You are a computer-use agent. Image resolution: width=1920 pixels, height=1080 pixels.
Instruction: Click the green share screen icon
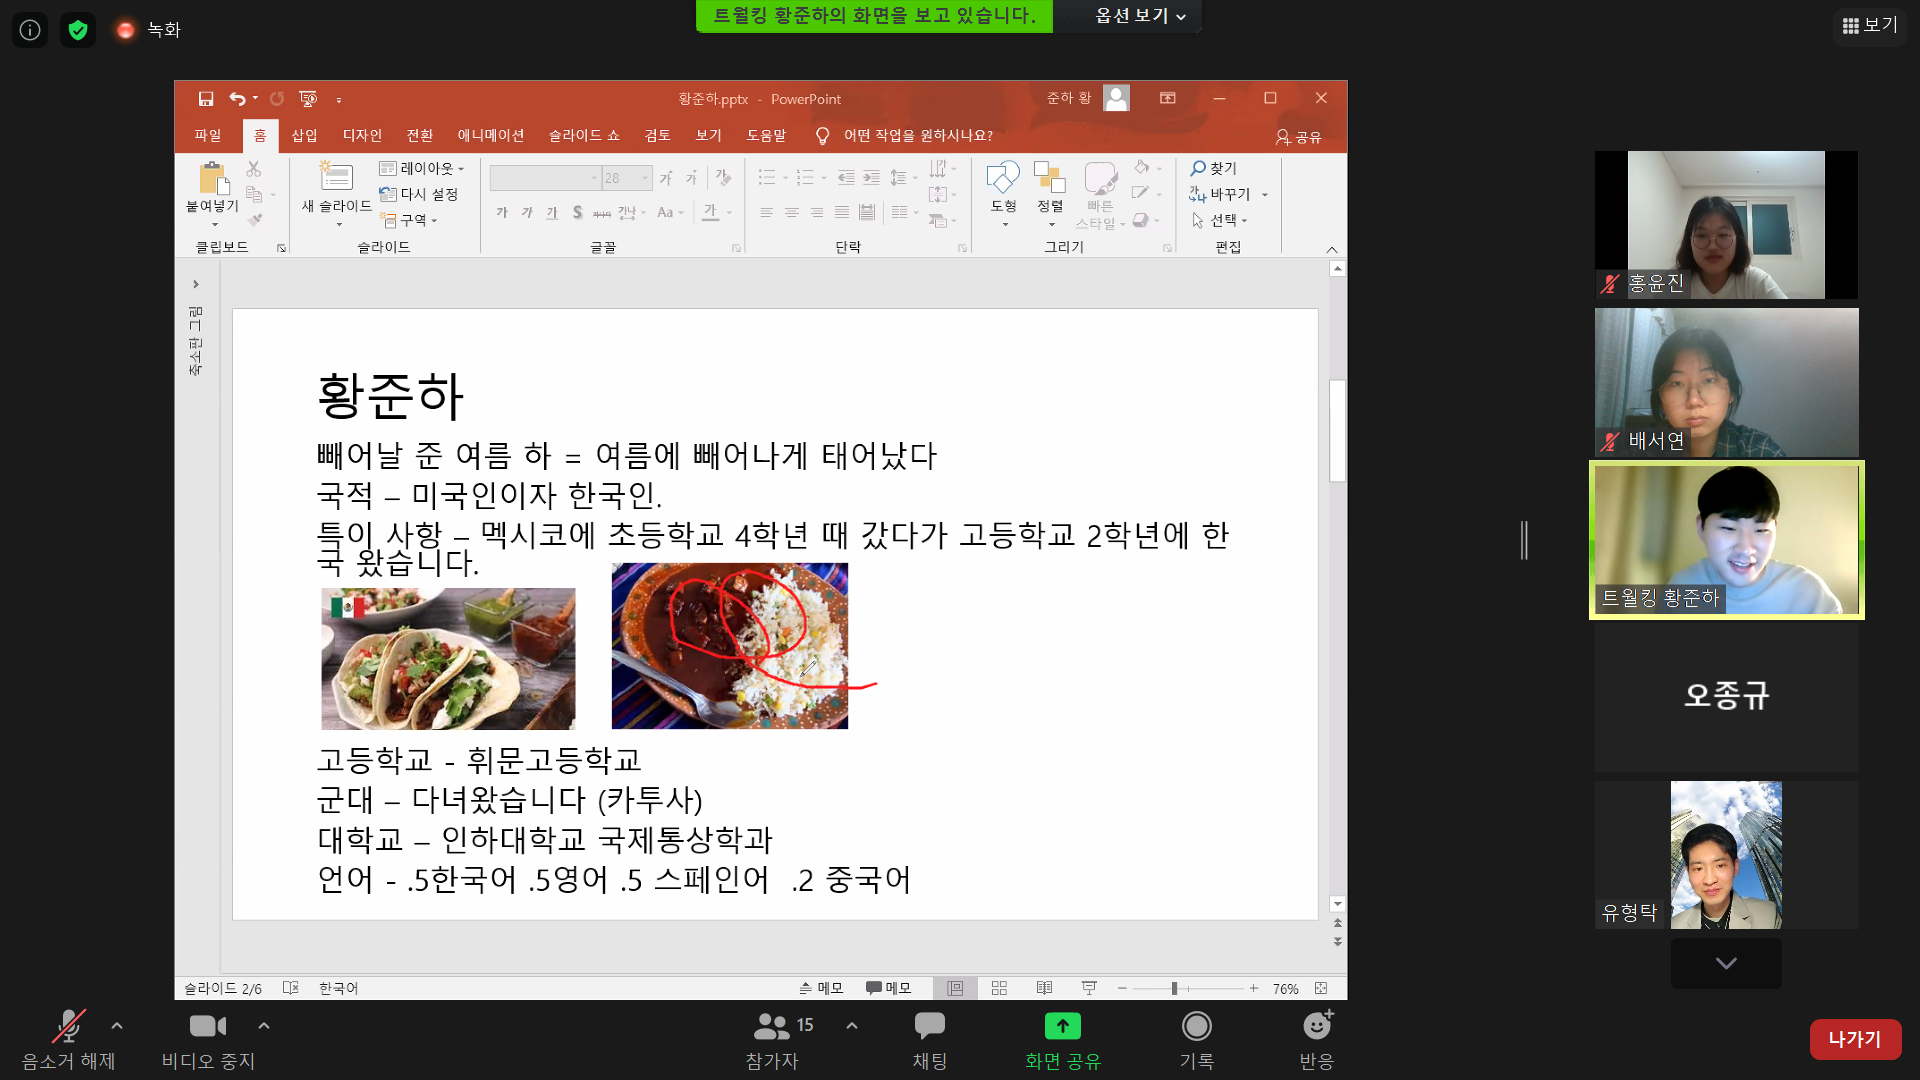point(1062,1027)
